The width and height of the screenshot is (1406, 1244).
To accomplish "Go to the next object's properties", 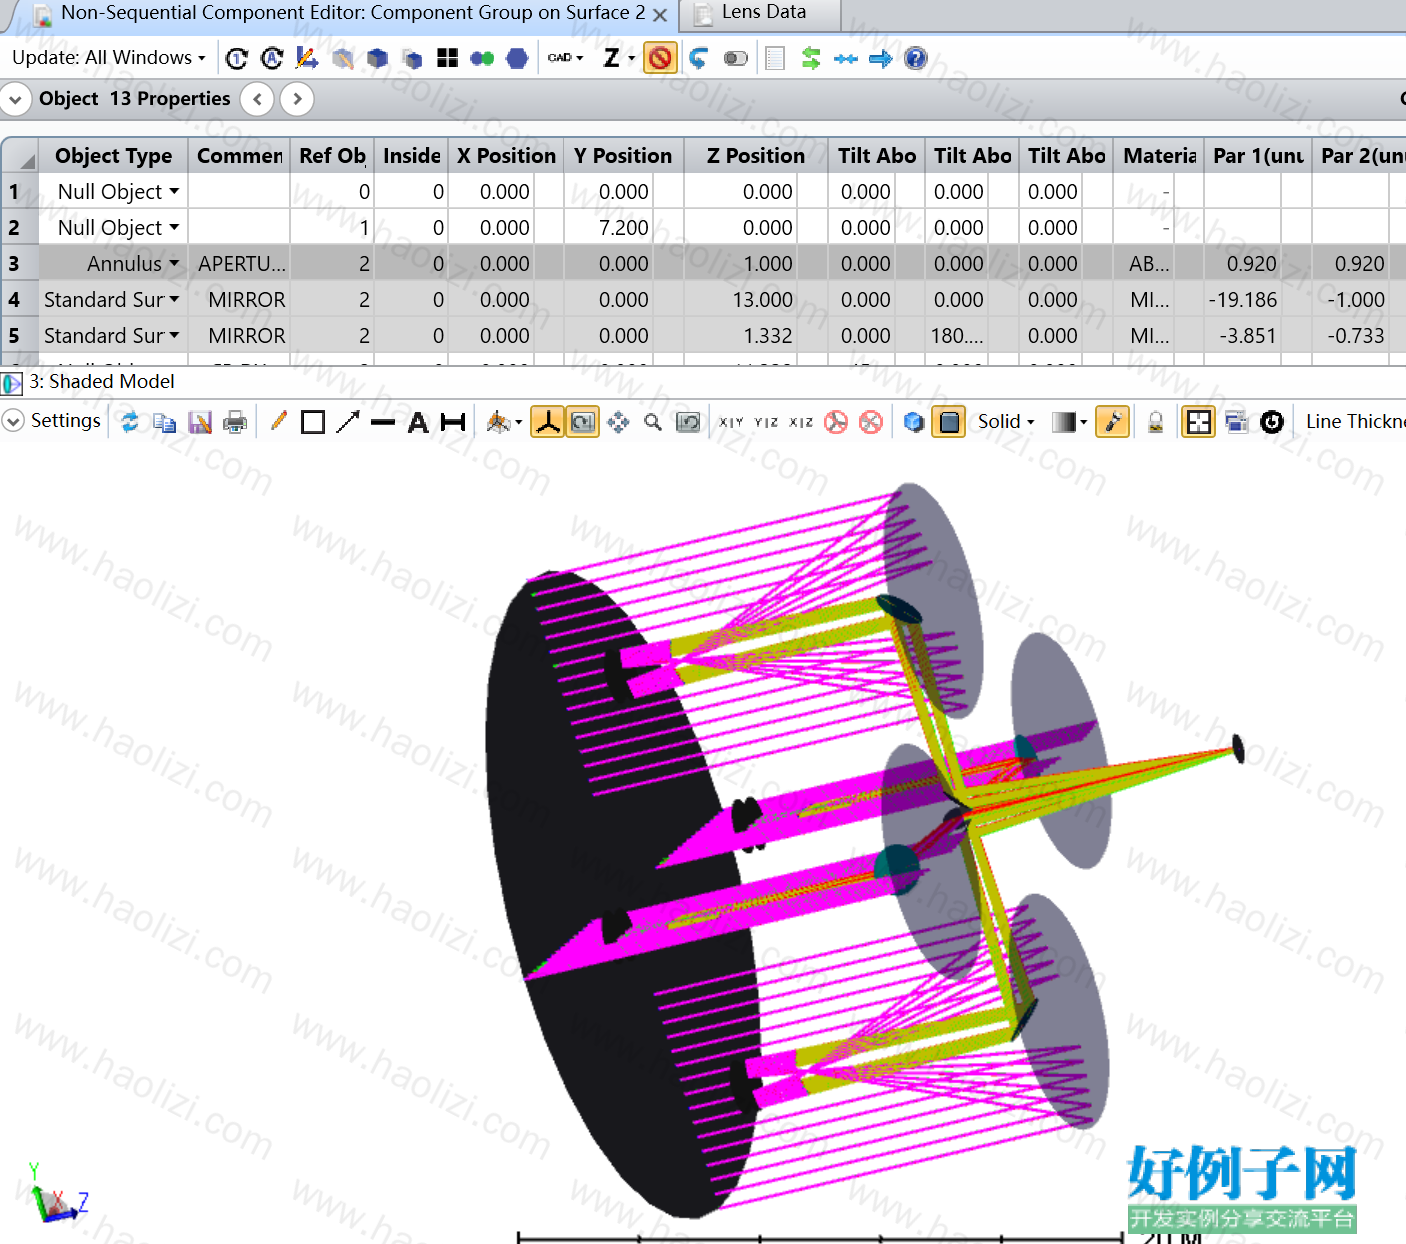I will click(297, 99).
